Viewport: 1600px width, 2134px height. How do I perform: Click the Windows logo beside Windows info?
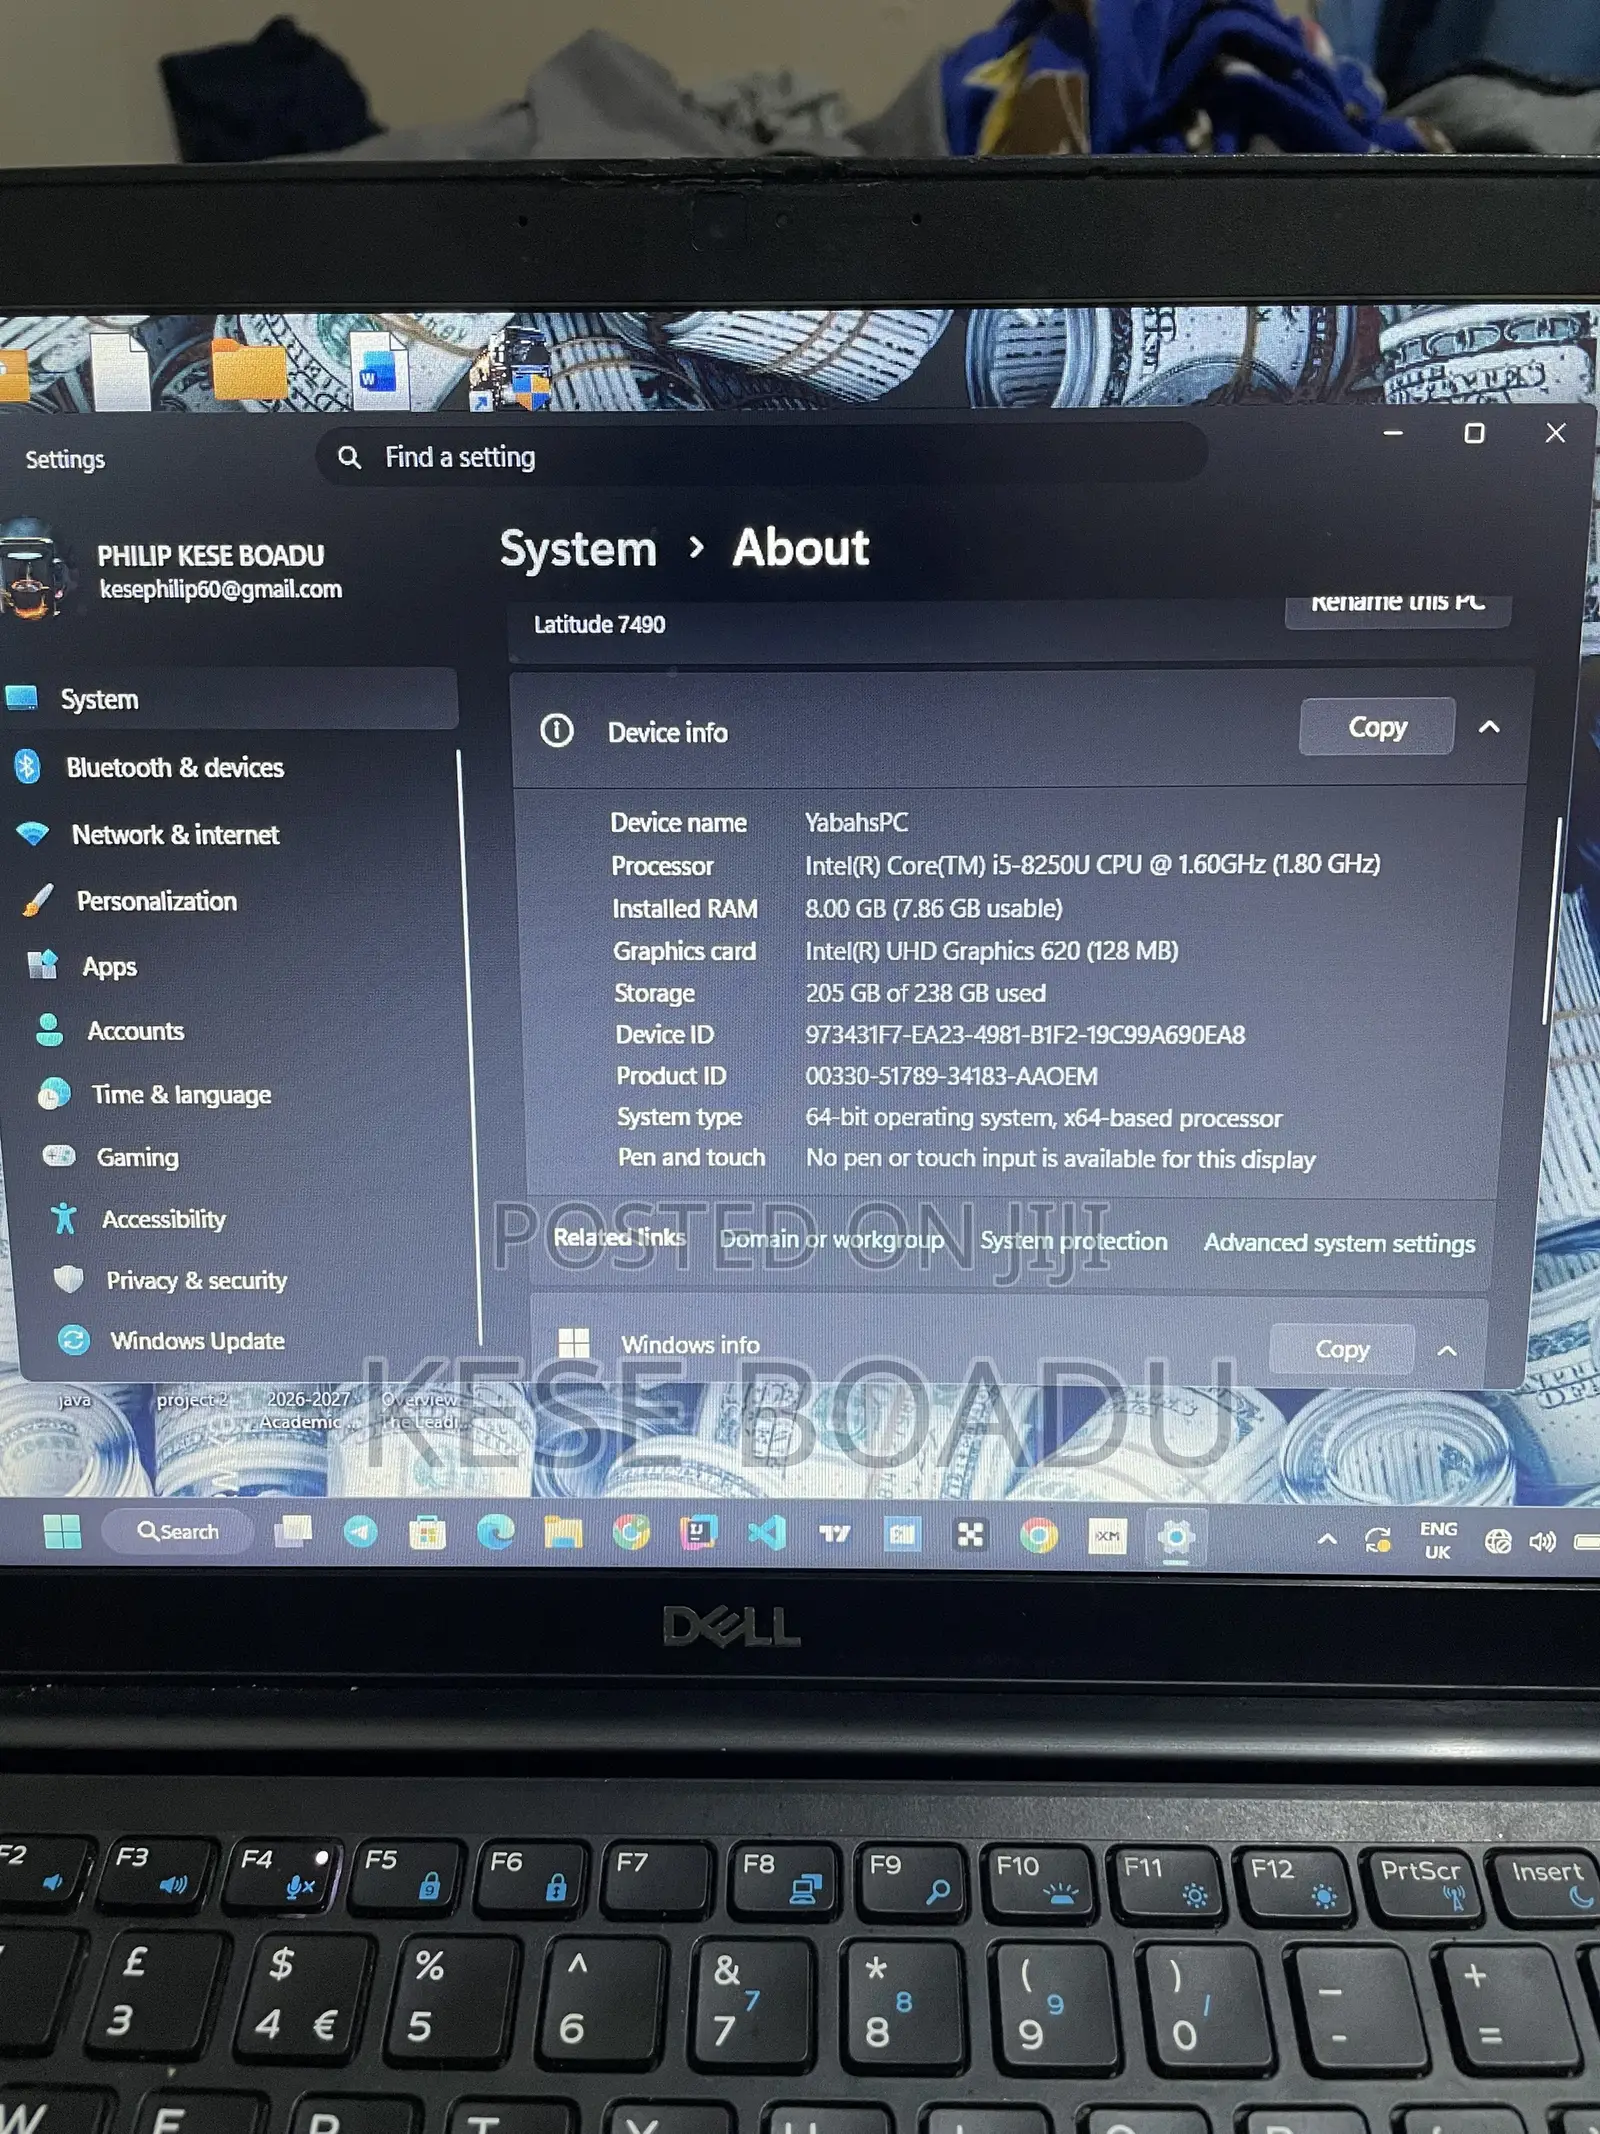point(573,1343)
